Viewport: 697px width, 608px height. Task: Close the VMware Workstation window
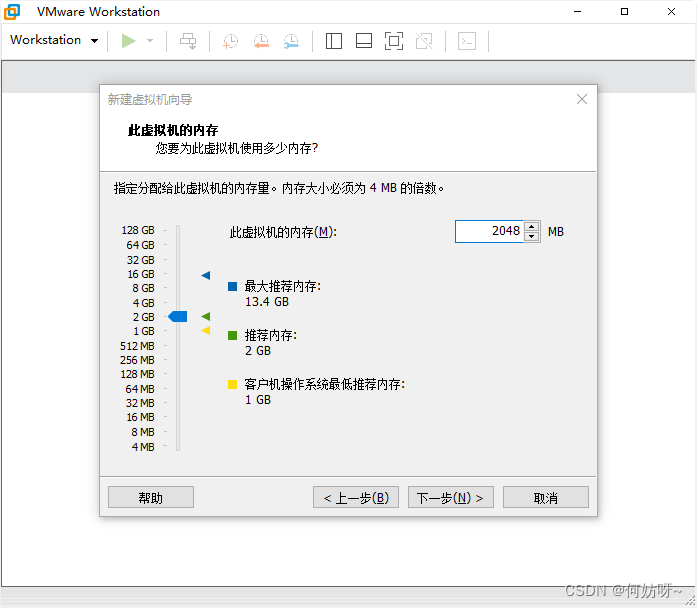click(x=671, y=12)
